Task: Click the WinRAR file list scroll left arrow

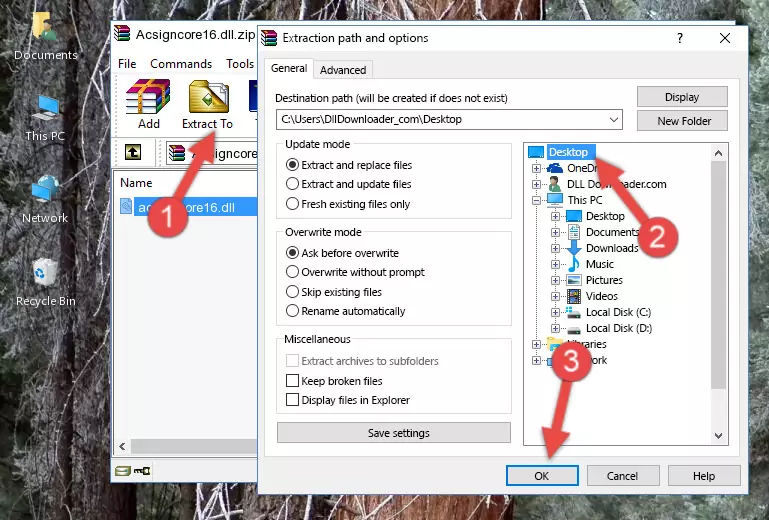Action: coord(122,446)
